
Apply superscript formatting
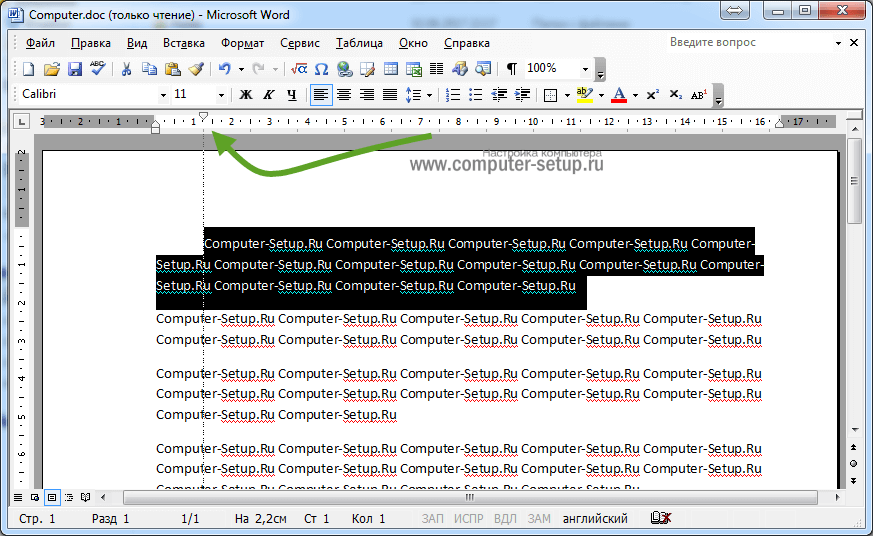[652, 95]
